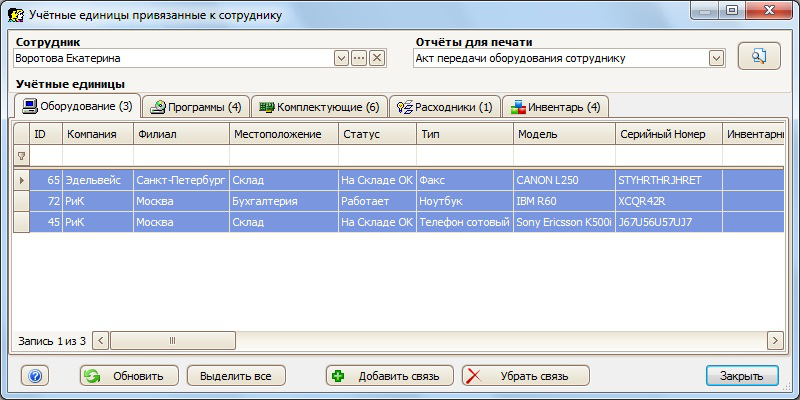Click the Обновить button

point(129,376)
